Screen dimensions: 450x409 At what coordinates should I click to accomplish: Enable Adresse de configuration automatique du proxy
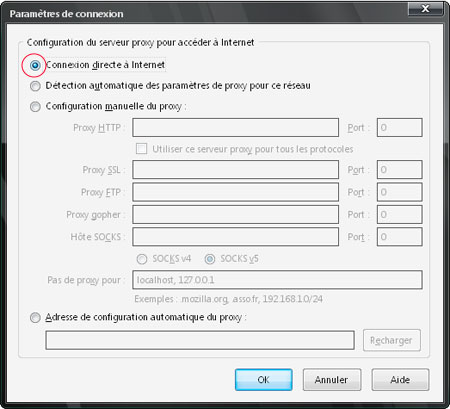[35, 317]
